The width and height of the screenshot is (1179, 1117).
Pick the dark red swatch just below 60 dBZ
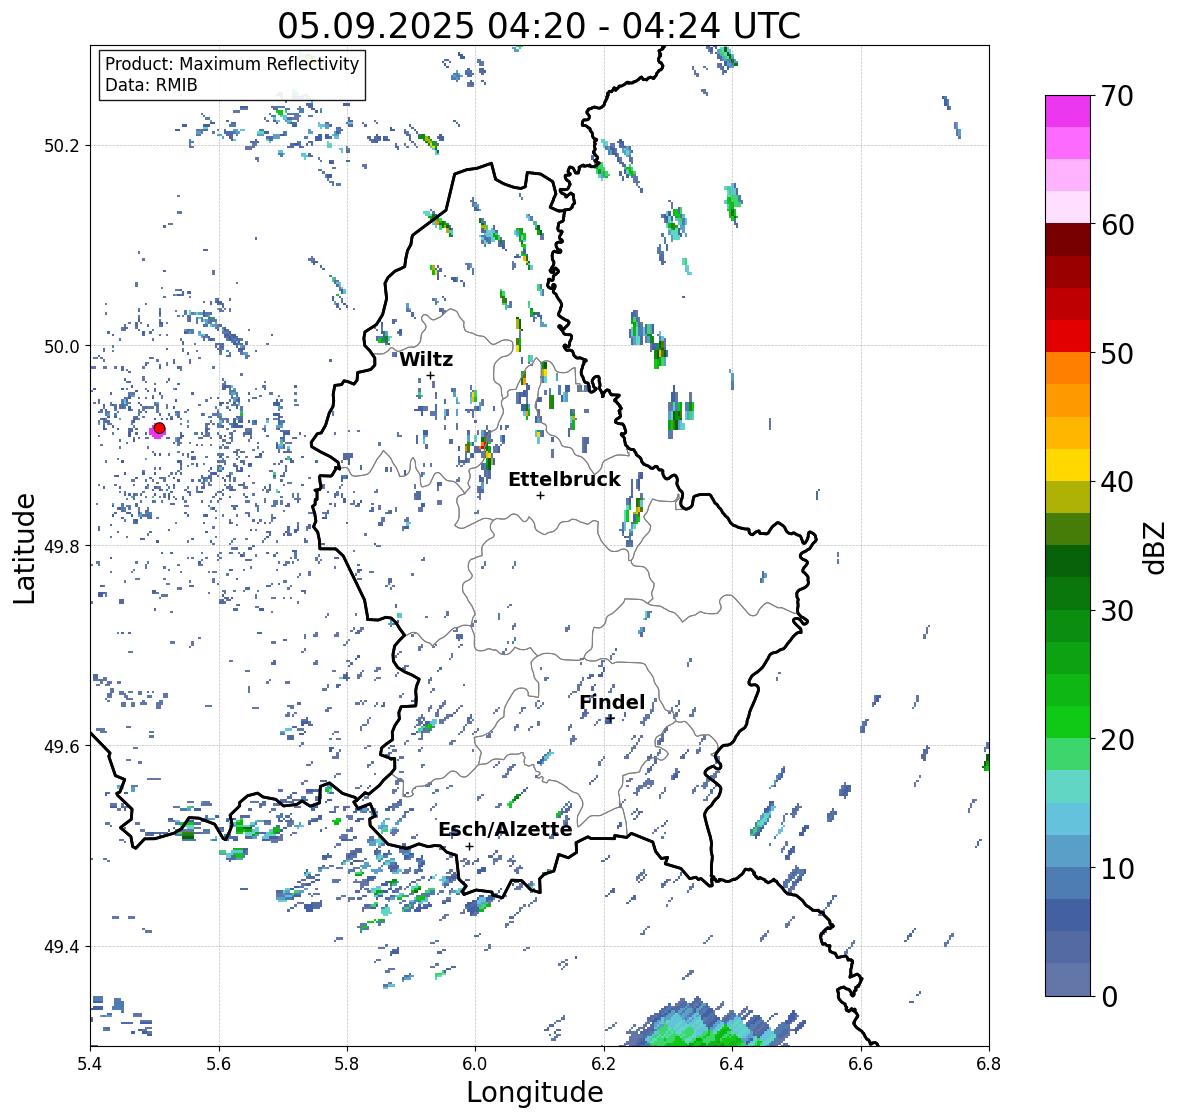1068,239
